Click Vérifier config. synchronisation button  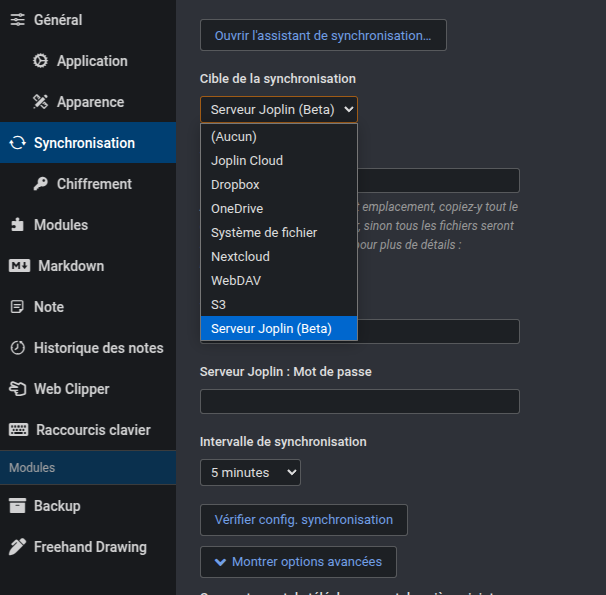(304, 520)
